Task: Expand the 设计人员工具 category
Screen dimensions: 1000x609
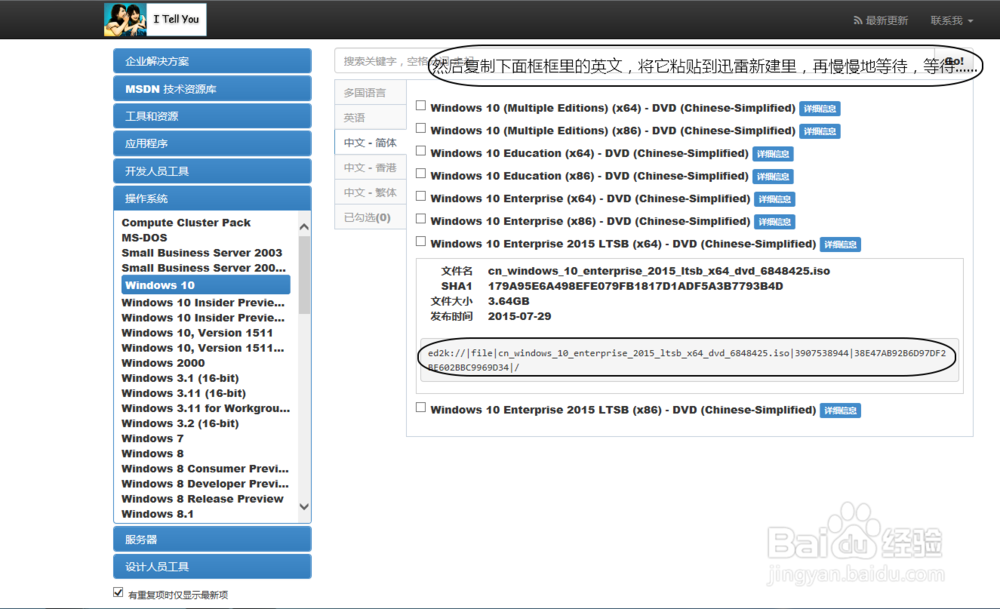Action: click(212, 566)
